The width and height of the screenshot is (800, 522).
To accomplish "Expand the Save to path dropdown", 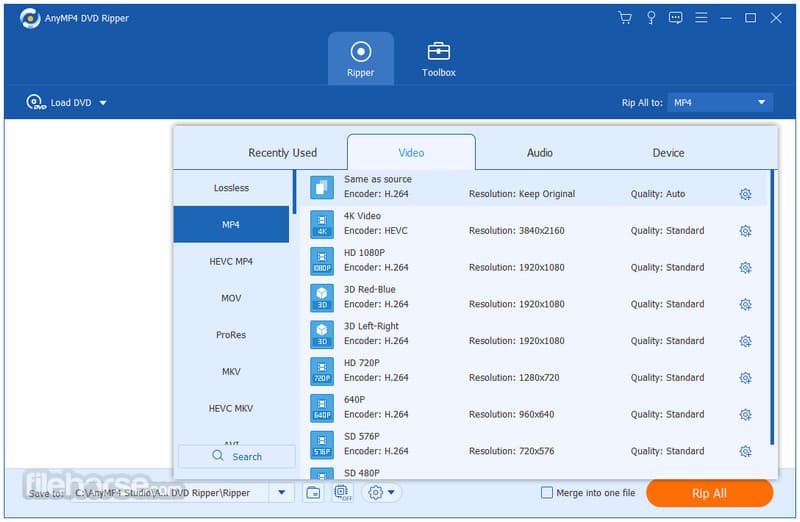I will (281, 493).
